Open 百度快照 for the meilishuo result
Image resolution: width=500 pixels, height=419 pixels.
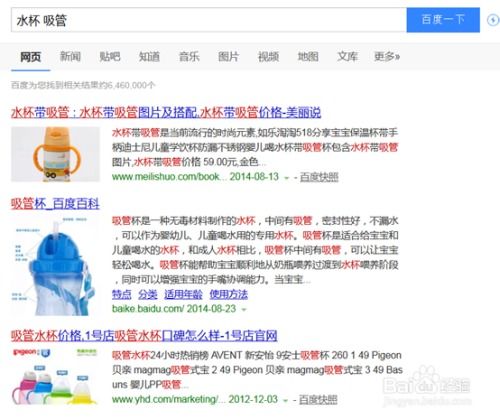point(319,177)
